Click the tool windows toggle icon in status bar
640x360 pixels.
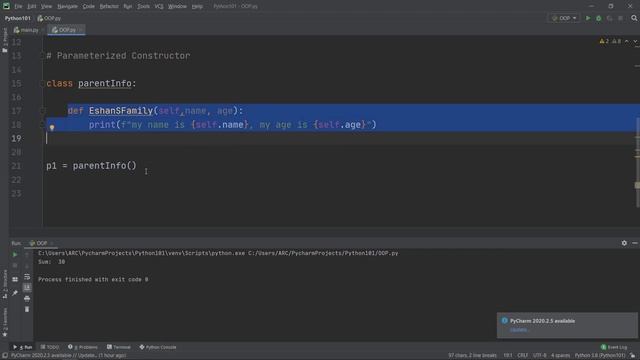(x=5, y=356)
